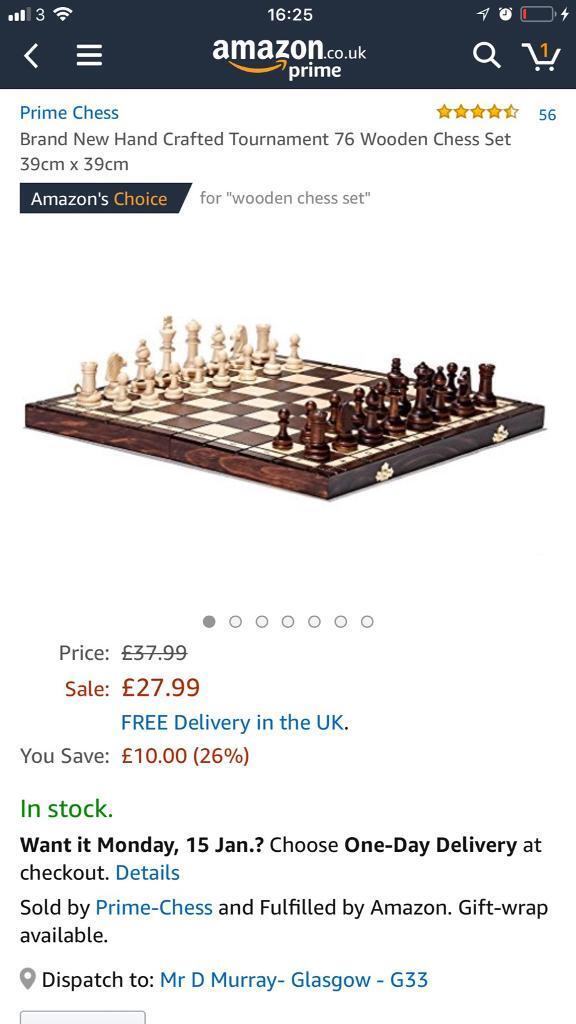Select the fourth image carousel dot
Image resolution: width=576 pixels, height=1024 pixels.
pos(288,622)
